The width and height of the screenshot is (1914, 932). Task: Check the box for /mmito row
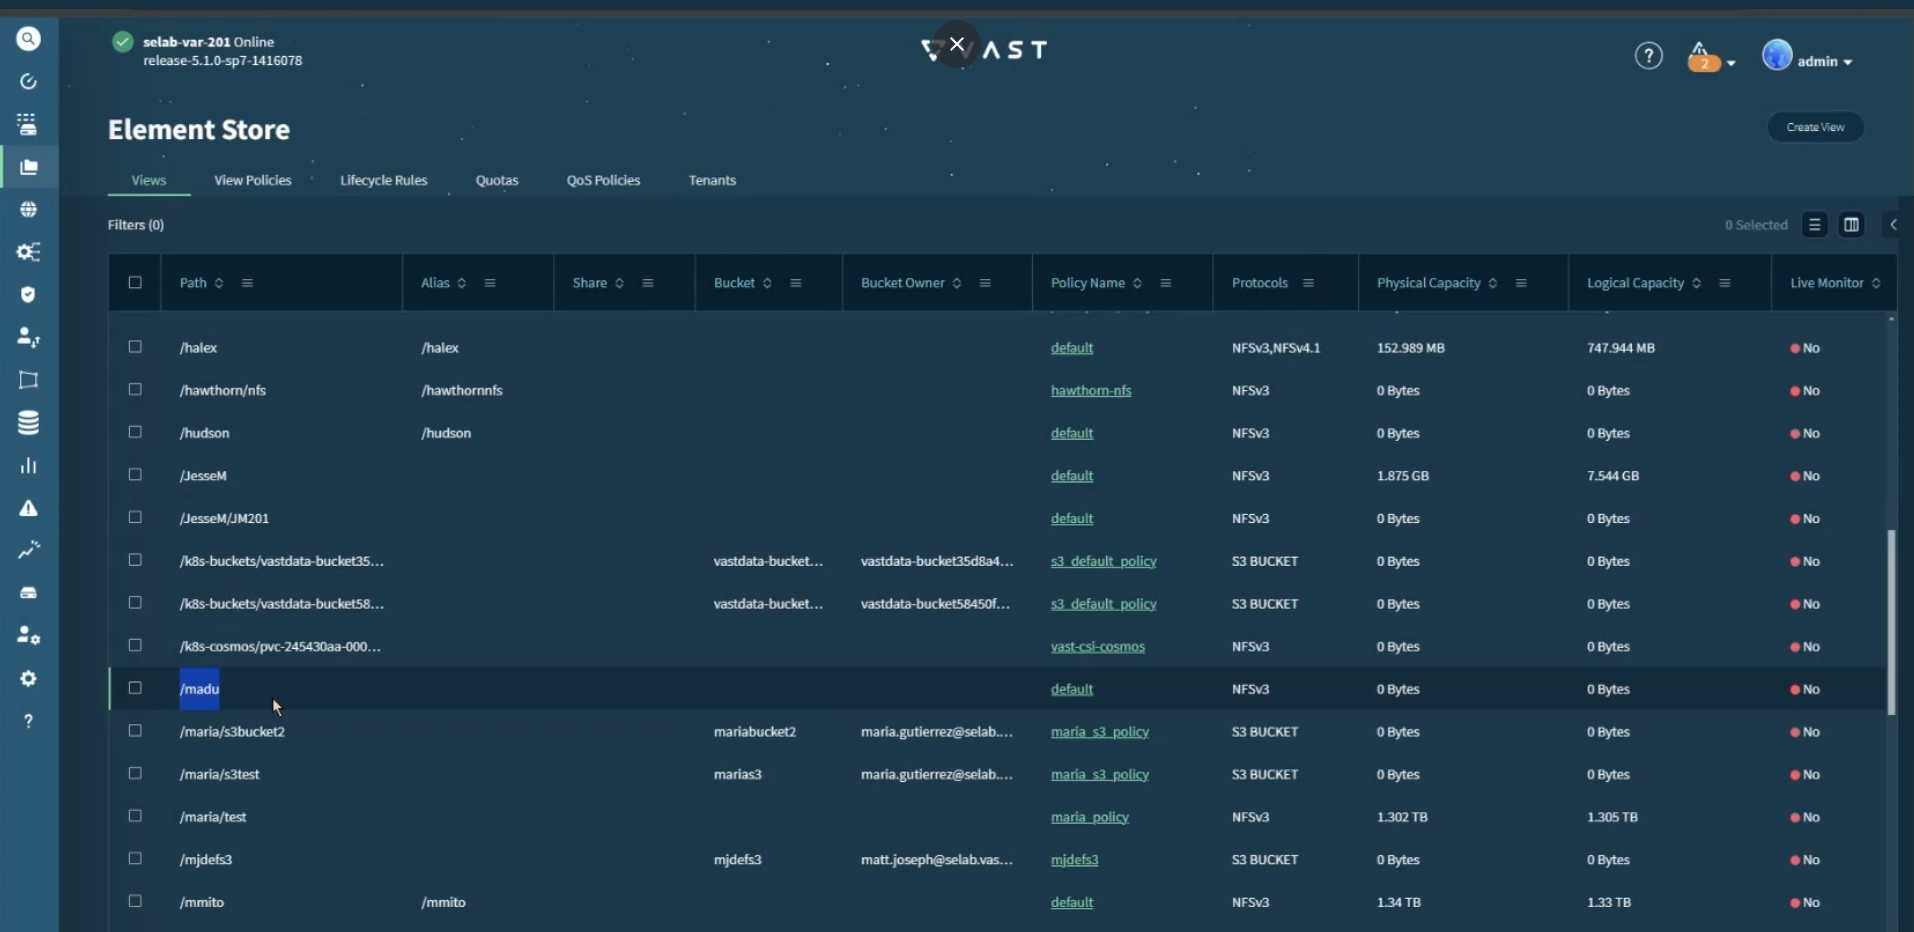tap(135, 901)
